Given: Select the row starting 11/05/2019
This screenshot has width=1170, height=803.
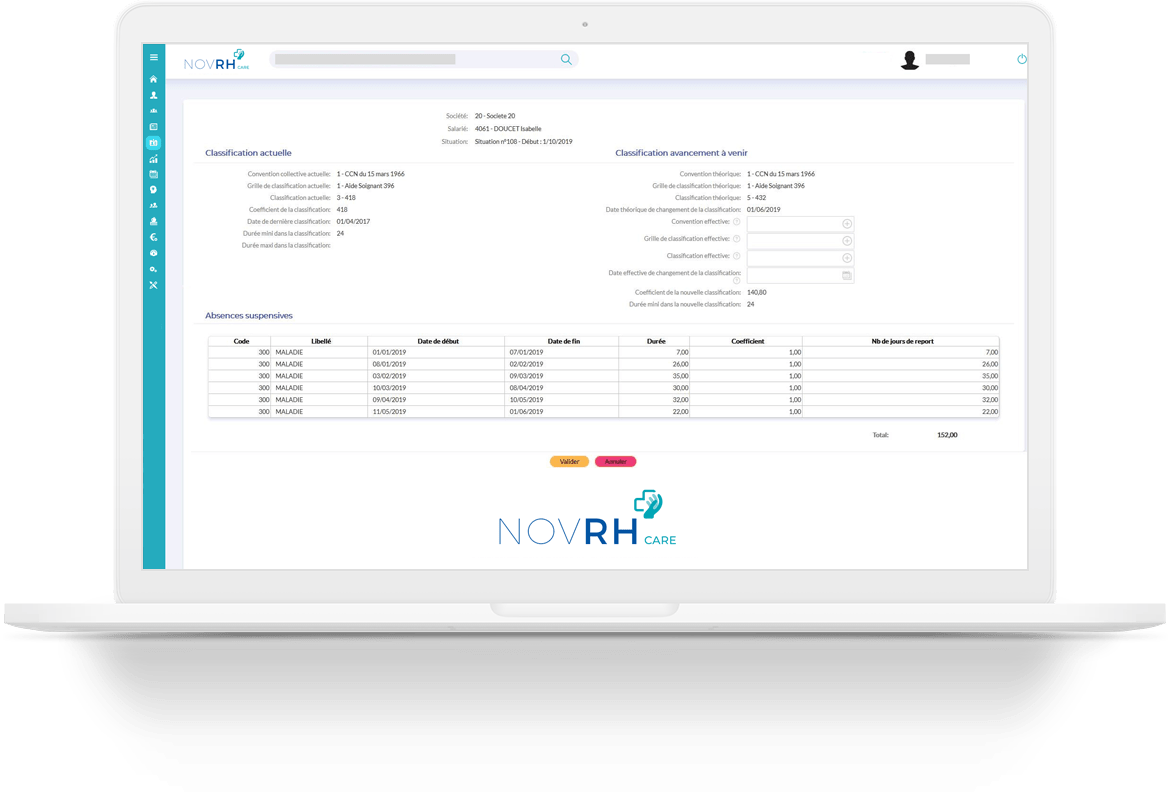Looking at the screenshot, I should [604, 412].
